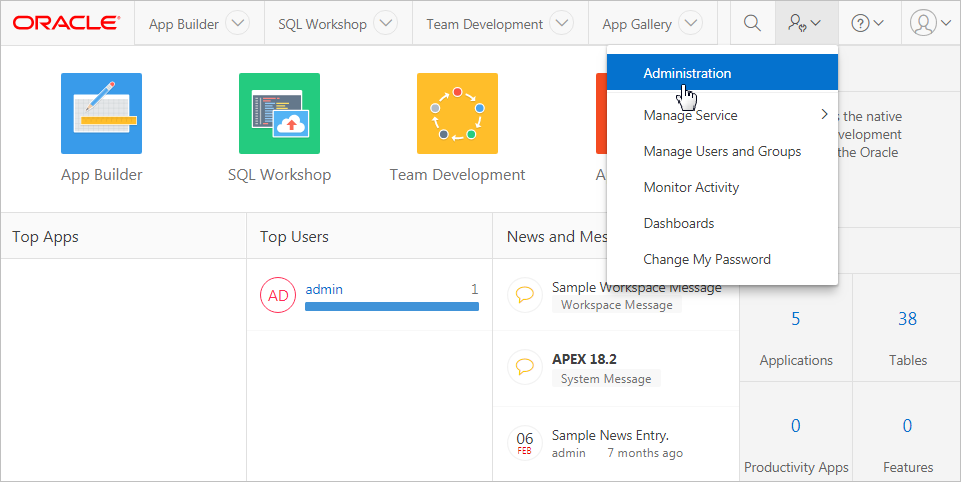The image size is (961, 482).
Task: Expand the Team Development dropdown arrow
Action: coord(561,23)
